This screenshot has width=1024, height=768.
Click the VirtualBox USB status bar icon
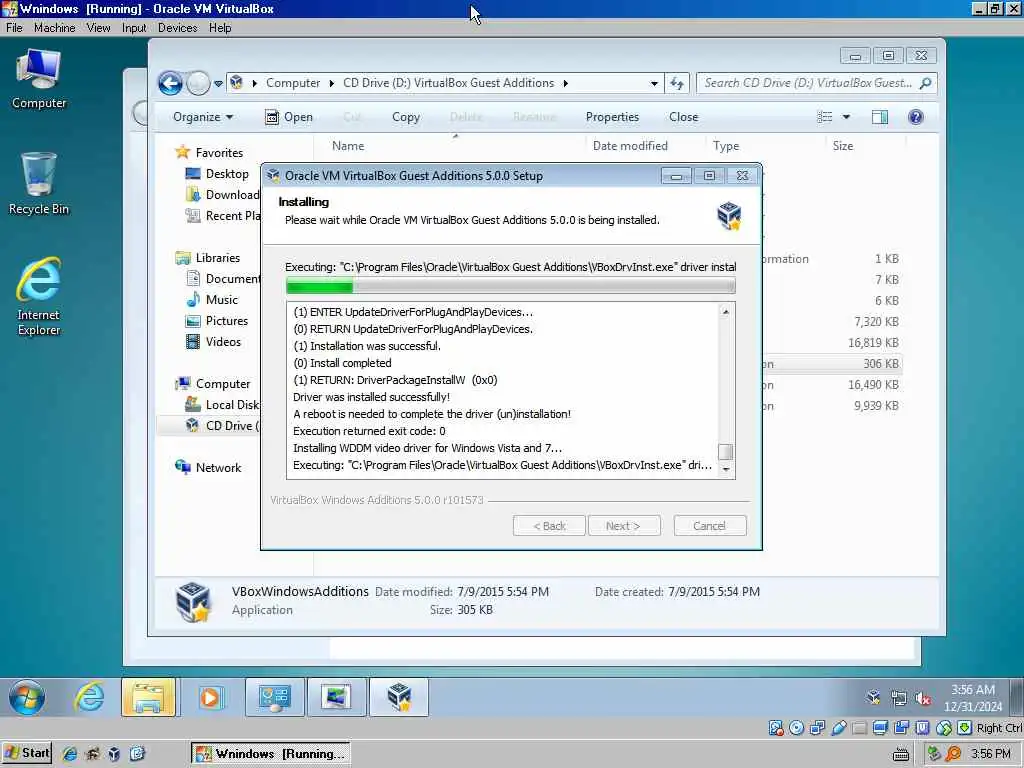839,728
